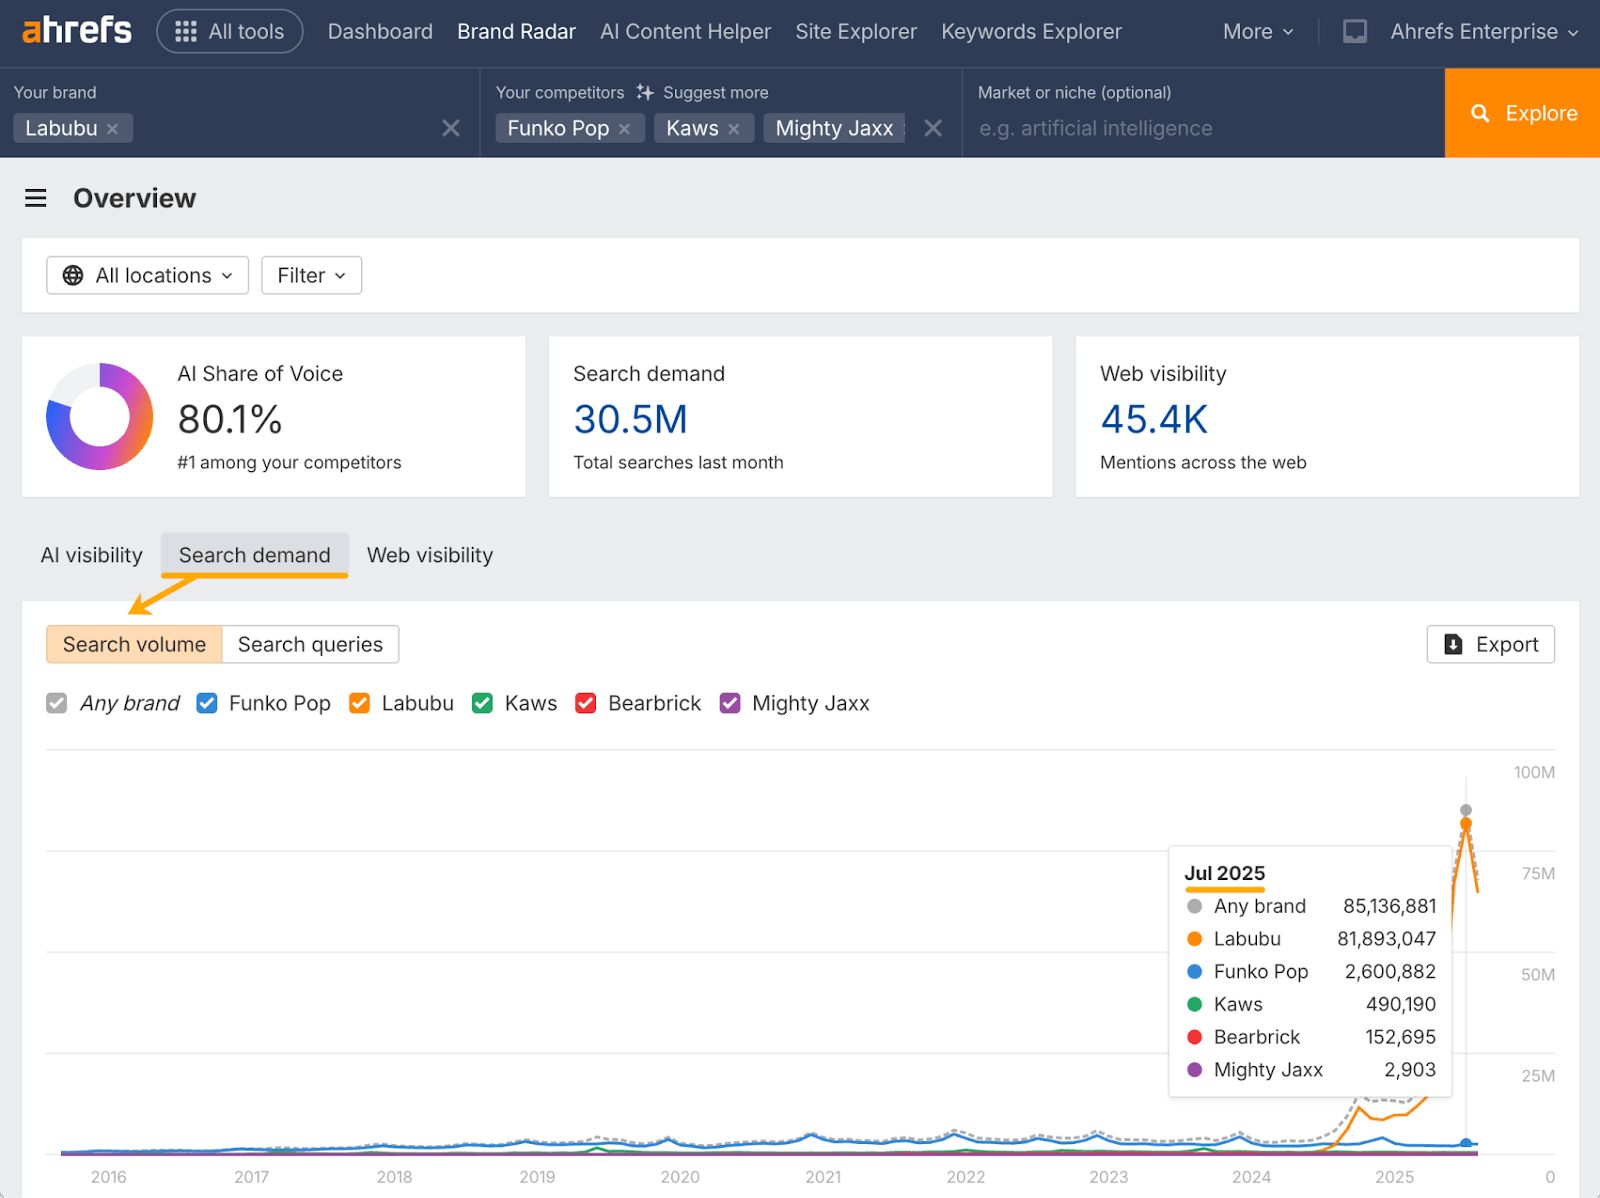Remove the Mighty Jaxx competitor tag
1600x1198 pixels.
905,128
